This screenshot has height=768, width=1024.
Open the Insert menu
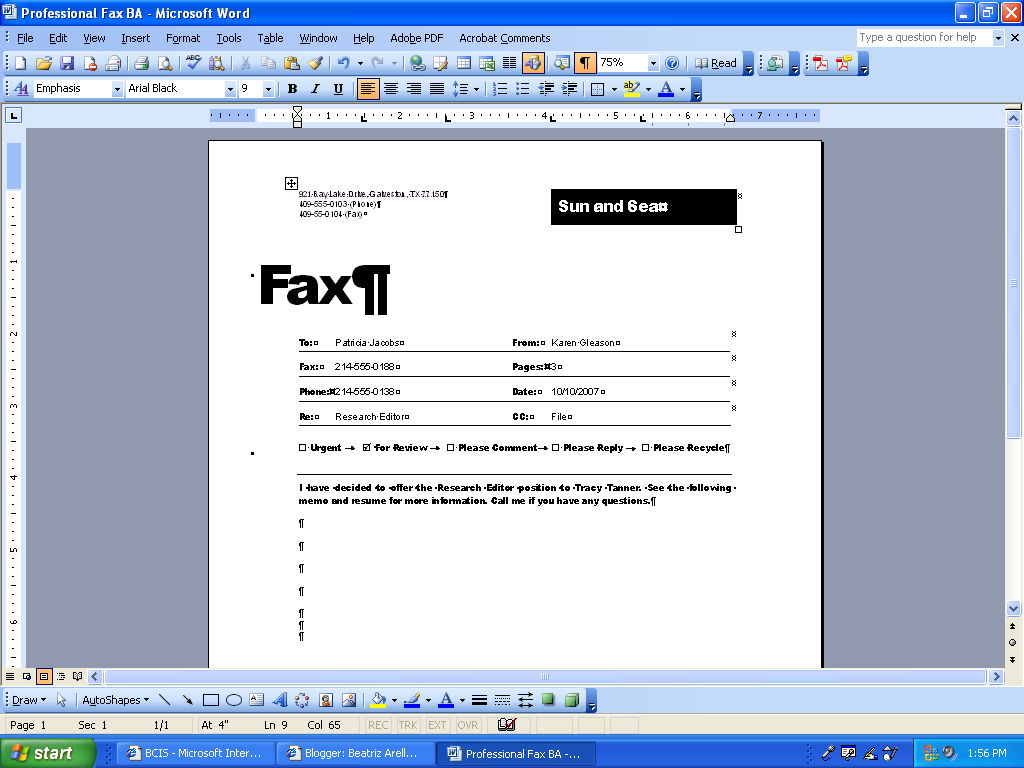coord(135,38)
